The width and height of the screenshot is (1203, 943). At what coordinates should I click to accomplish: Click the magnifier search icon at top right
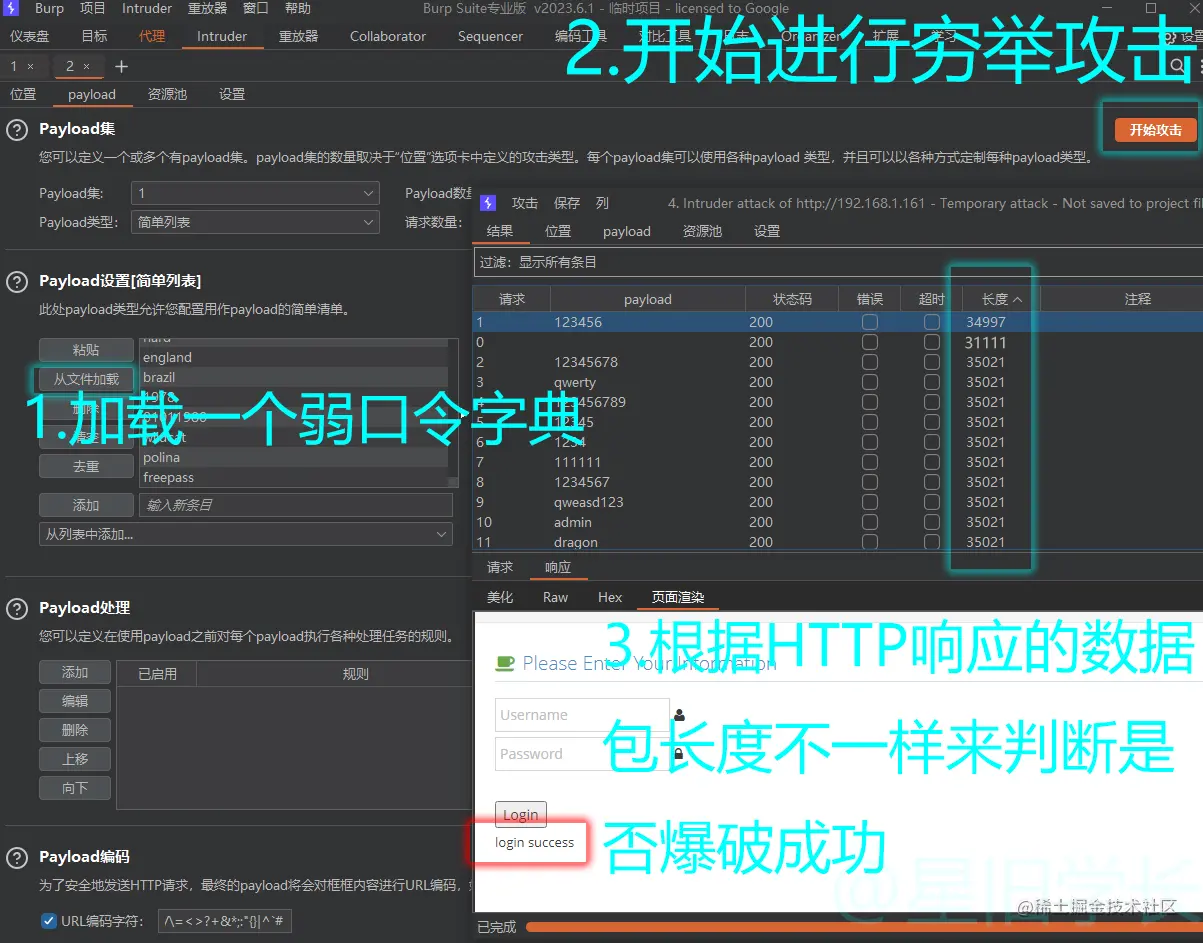[x=1177, y=66]
